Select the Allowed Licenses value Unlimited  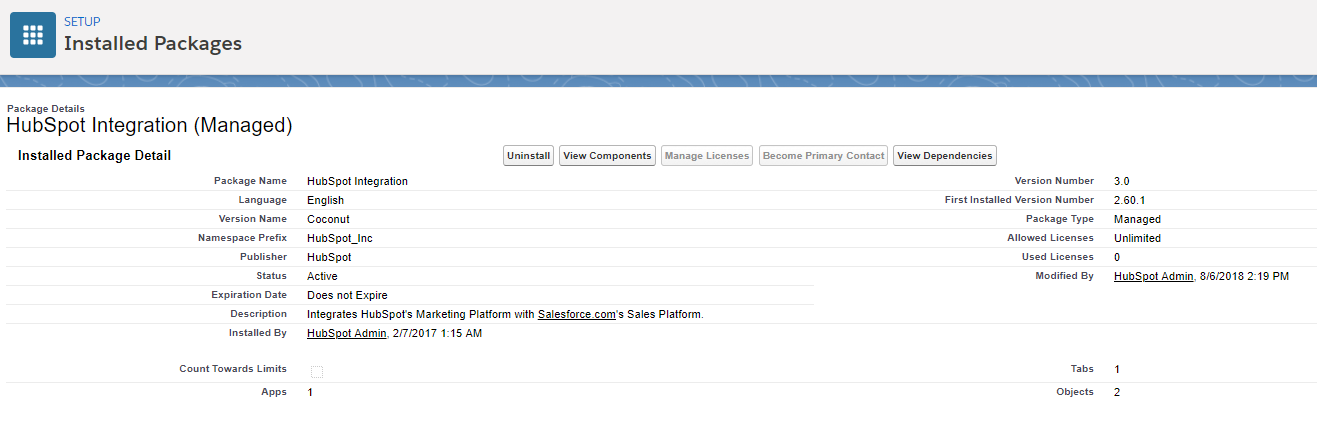point(1138,238)
